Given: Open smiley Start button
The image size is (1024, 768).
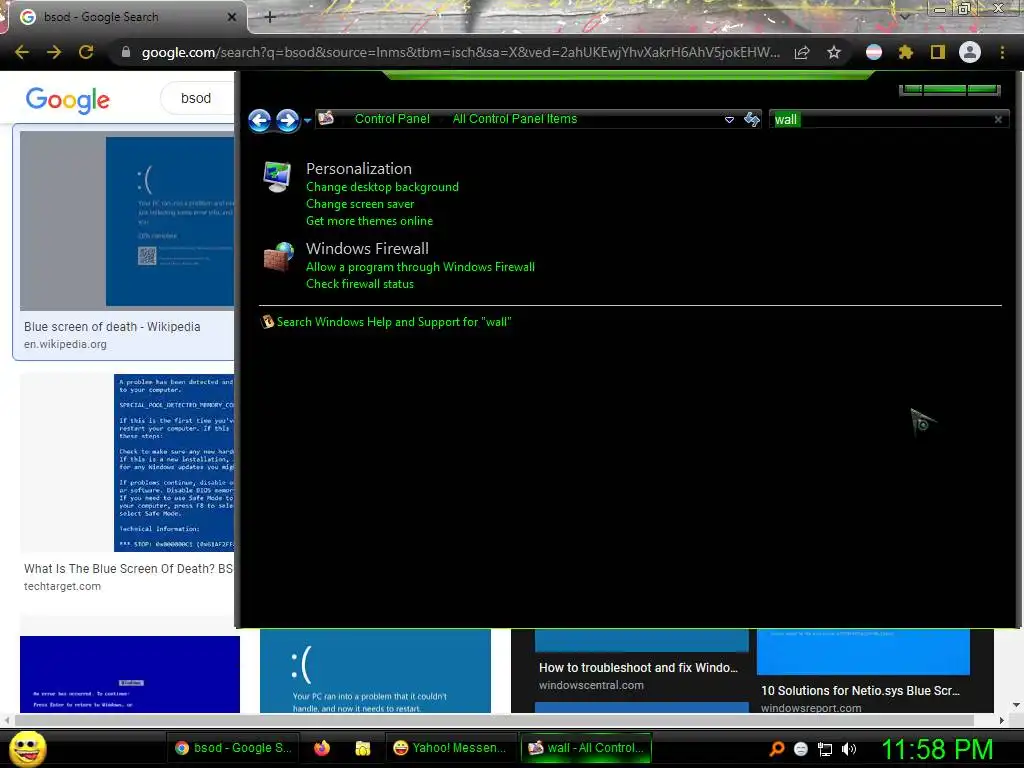Looking at the screenshot, I should 27,748.
